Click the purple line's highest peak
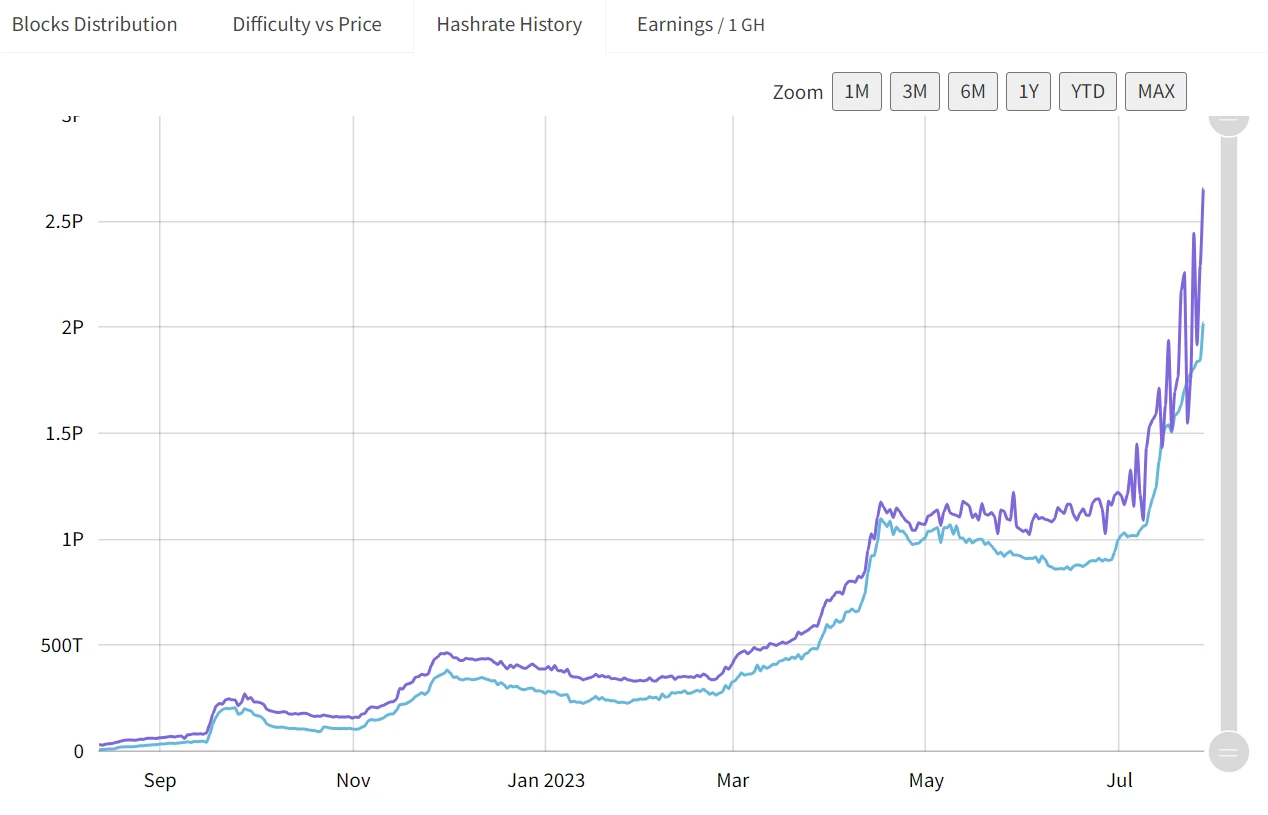The height and width of the screenshot is (815, 1268). tap(1203, 189)
